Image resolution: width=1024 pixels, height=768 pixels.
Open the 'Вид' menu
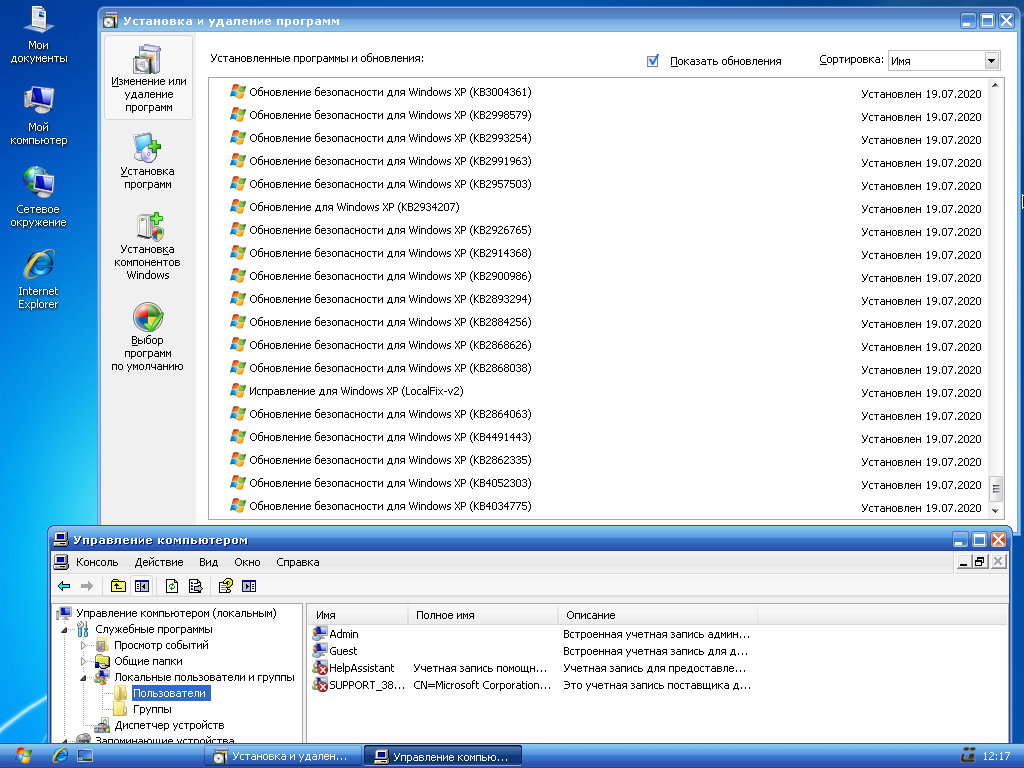208,562
